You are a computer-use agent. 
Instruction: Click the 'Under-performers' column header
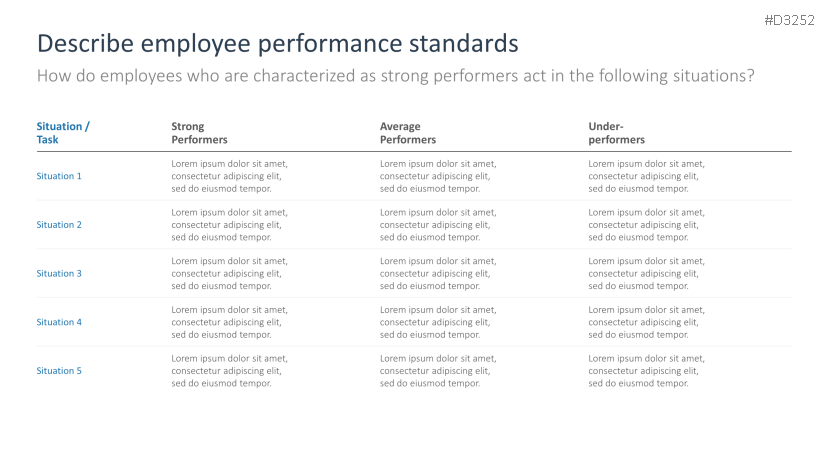tap(616, 133)
